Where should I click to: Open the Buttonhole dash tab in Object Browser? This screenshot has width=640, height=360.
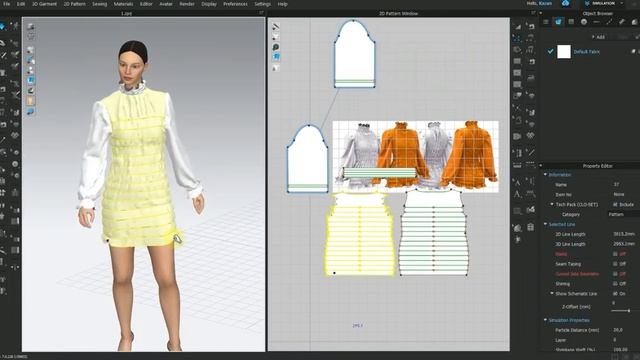pos(596,22)
